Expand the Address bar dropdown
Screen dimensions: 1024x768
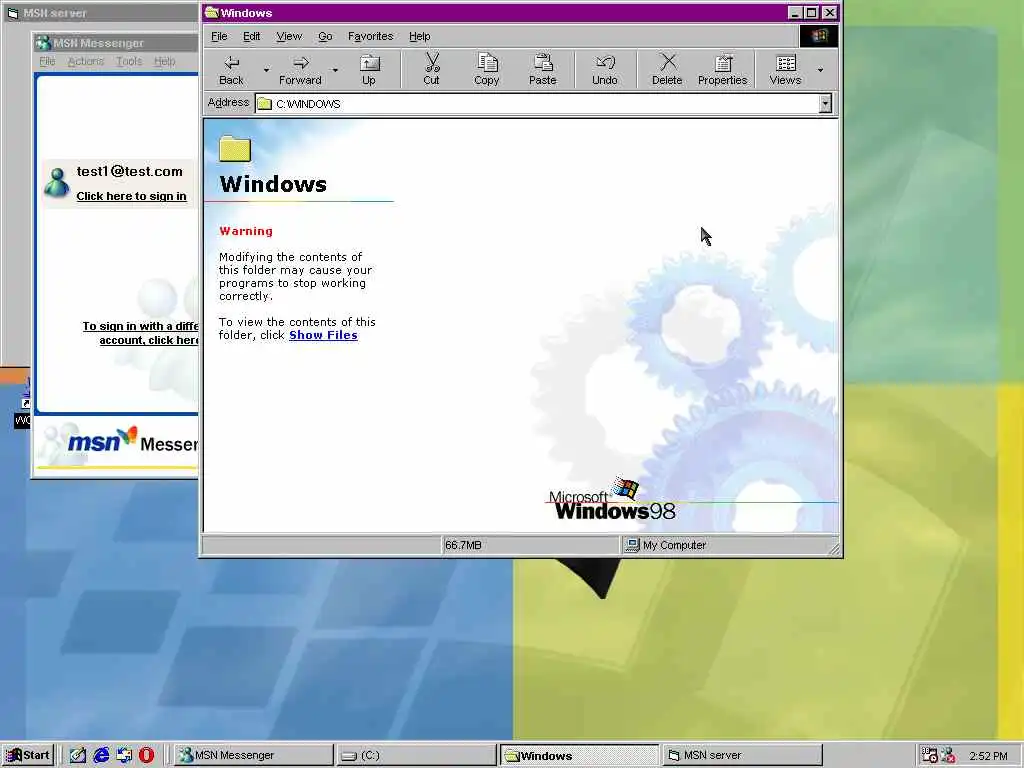click(x=825, y=104)
